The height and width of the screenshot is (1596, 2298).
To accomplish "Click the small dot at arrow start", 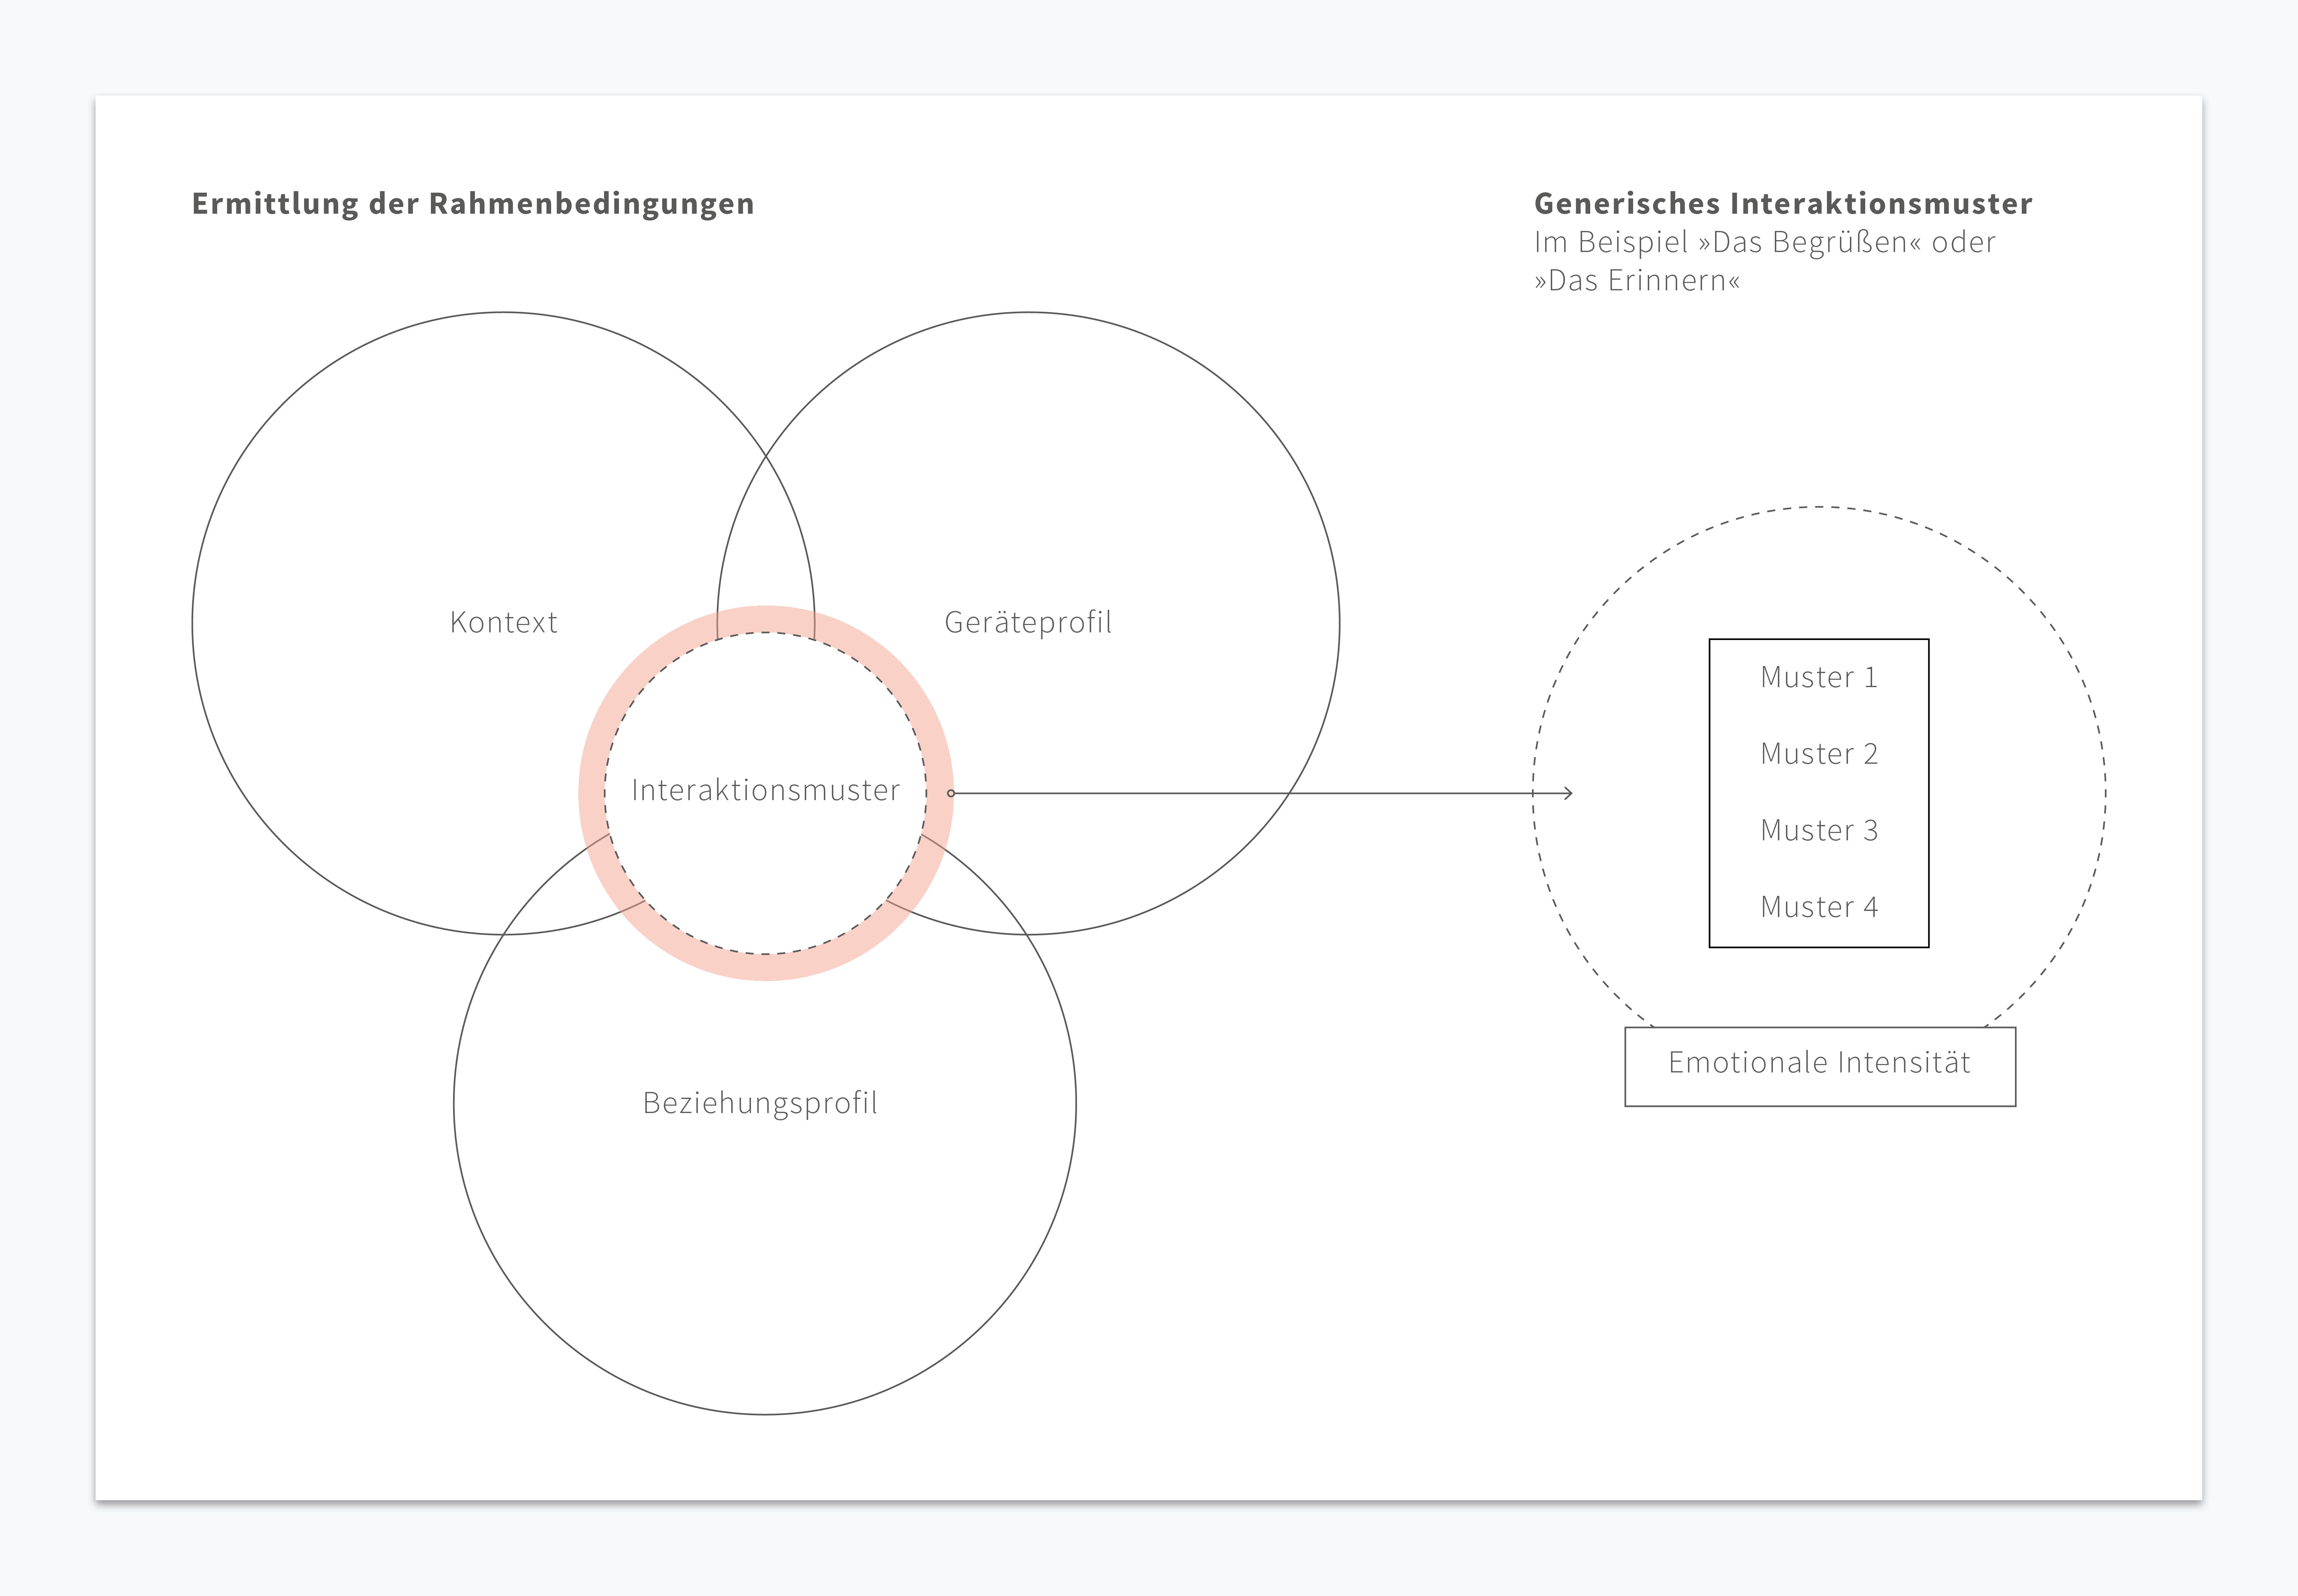I will 951,793.
